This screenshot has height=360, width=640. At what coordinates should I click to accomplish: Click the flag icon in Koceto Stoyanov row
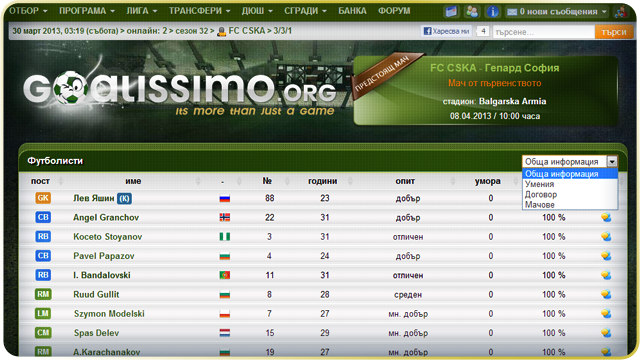pyautogui.click(x=225, y=237)
